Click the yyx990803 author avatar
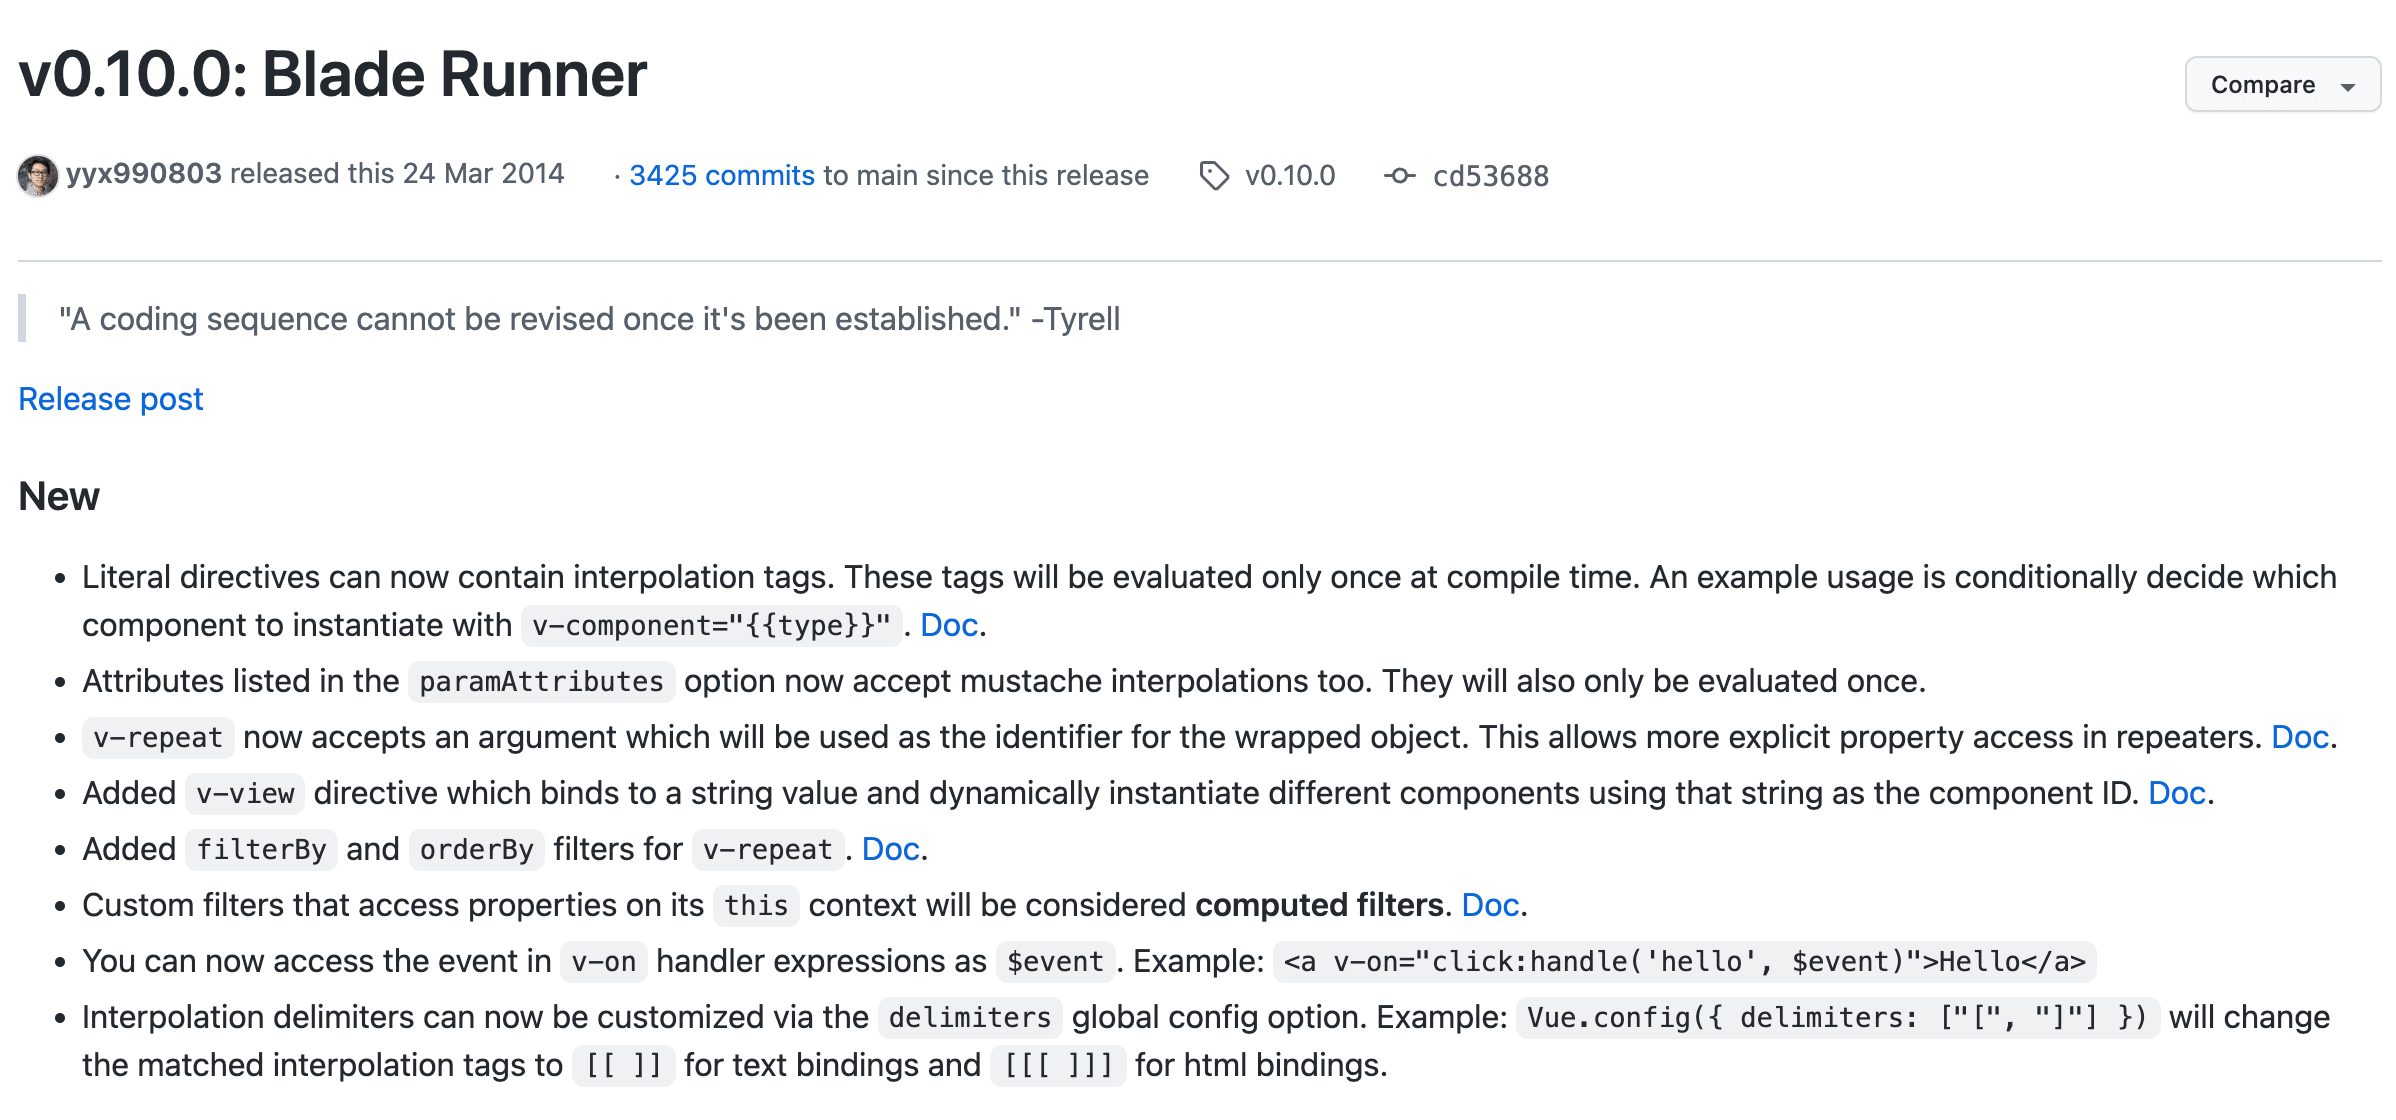 38,176
